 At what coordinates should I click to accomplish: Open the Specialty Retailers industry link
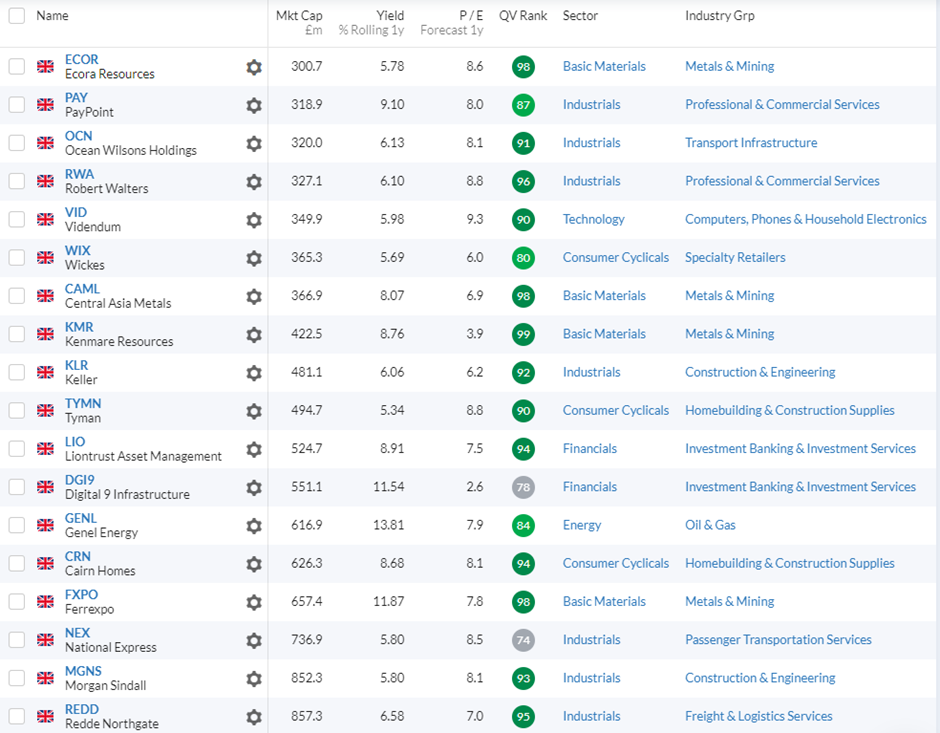[735, 258]
